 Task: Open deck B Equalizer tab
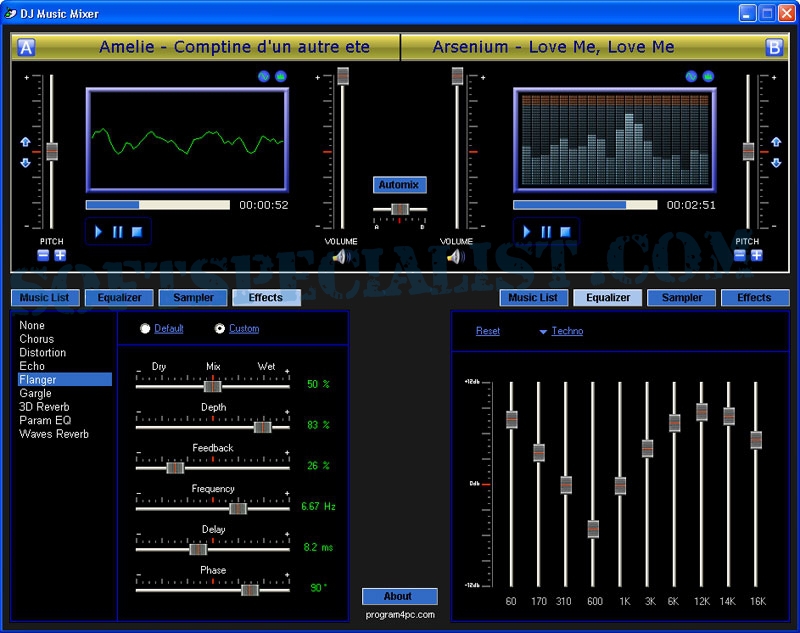(x=608, y=297)
